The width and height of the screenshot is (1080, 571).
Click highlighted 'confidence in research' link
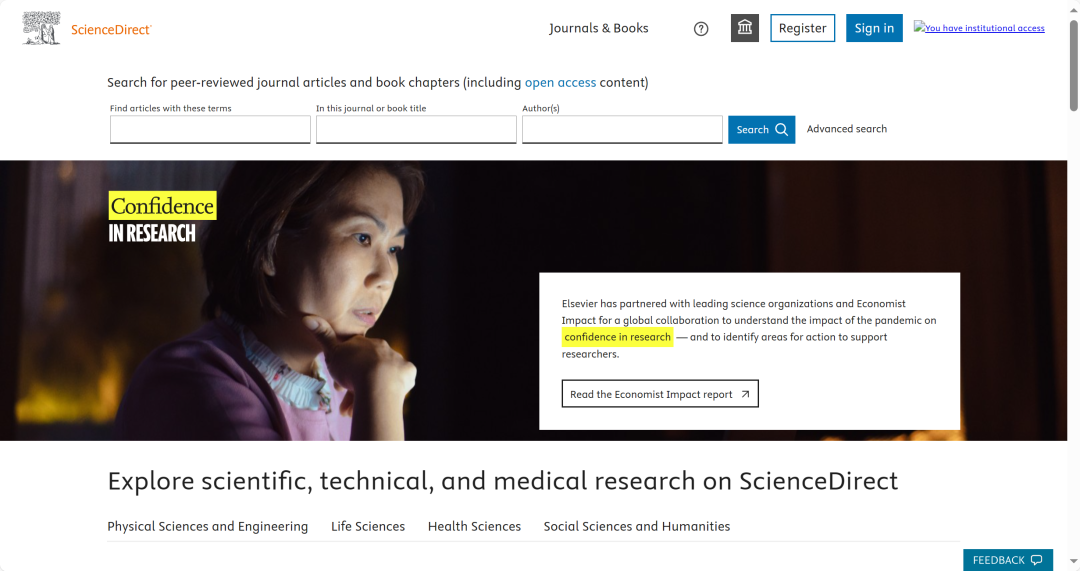617,337
